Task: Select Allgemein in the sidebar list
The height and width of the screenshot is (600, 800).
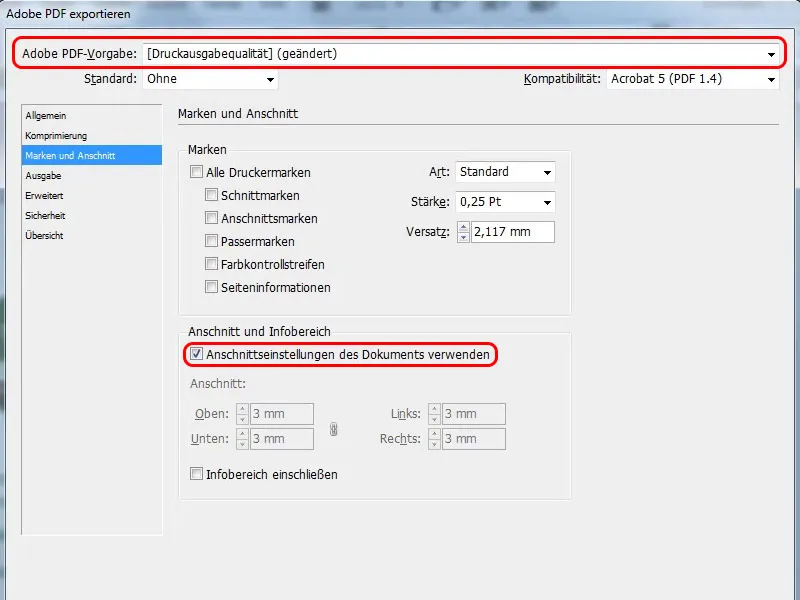Action: [92, 116]
